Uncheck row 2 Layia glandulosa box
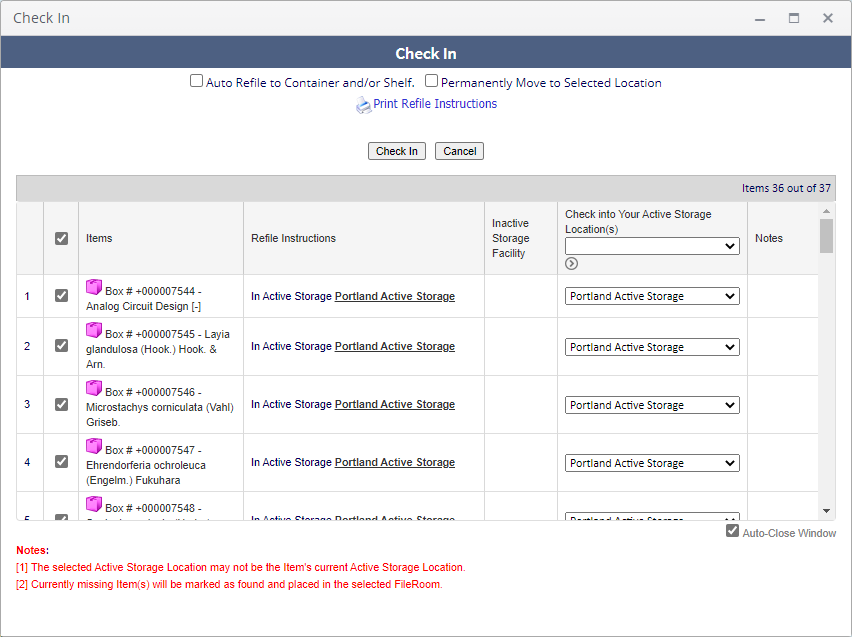 tap(61, 346)
